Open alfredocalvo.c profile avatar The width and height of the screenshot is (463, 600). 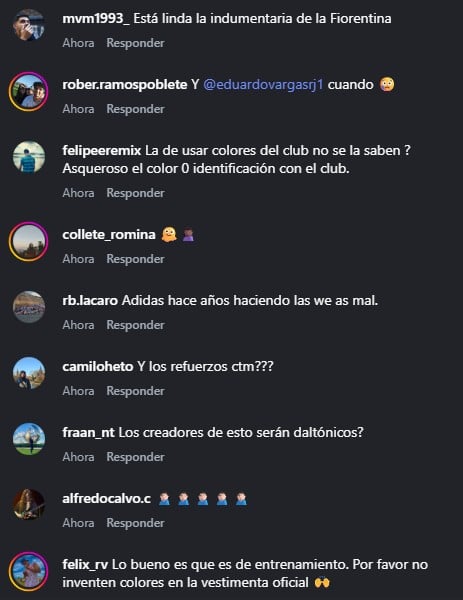pyautogui.click(x=29, y=505)
